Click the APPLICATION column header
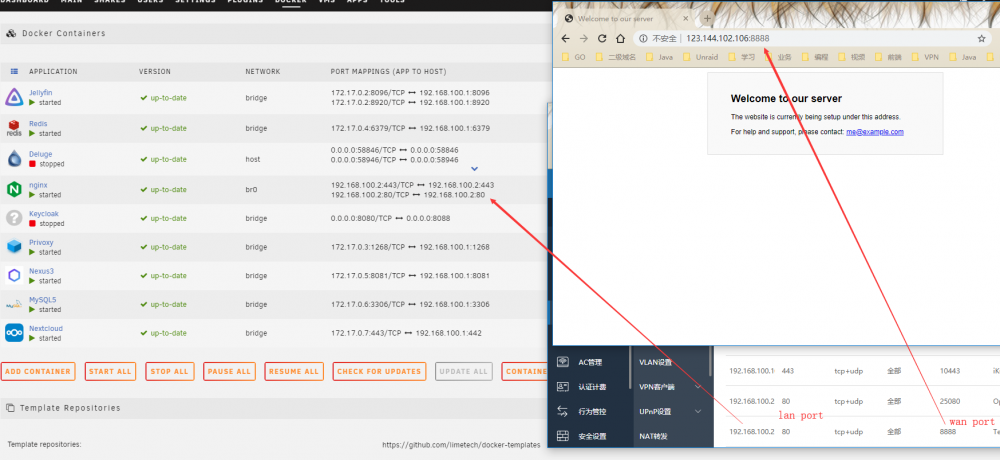Screen dimensions: 1000x460 (53, 71)
